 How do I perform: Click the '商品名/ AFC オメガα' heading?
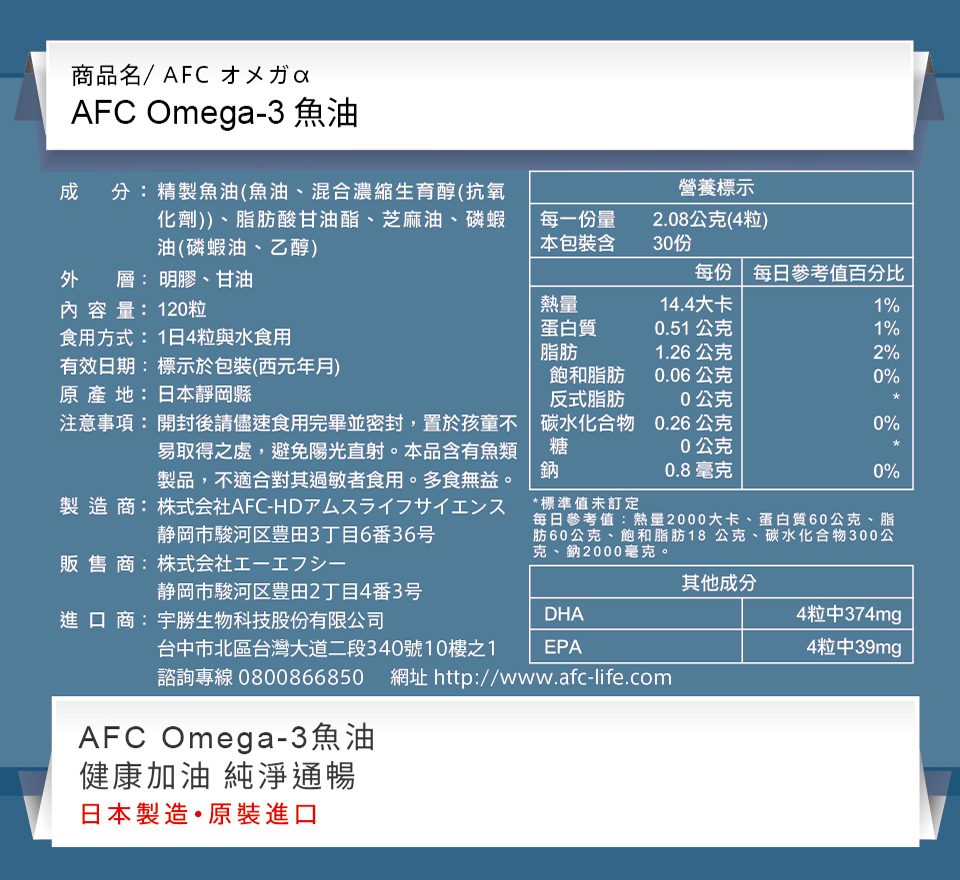pyautogui.click(x=191, y=75)
